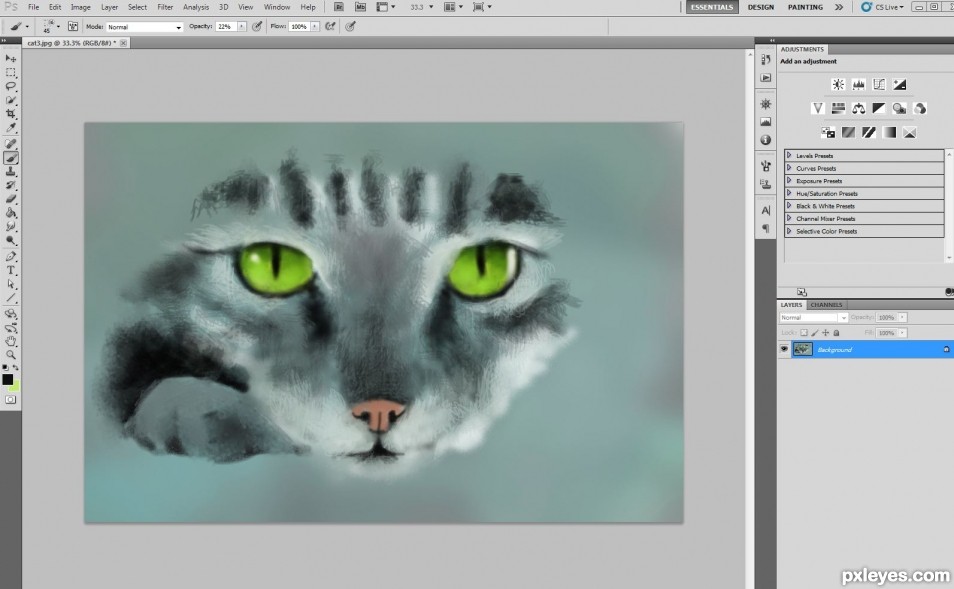954x589 pixels.
Task: Select the Eraser tool
Action: pos(11,199)
